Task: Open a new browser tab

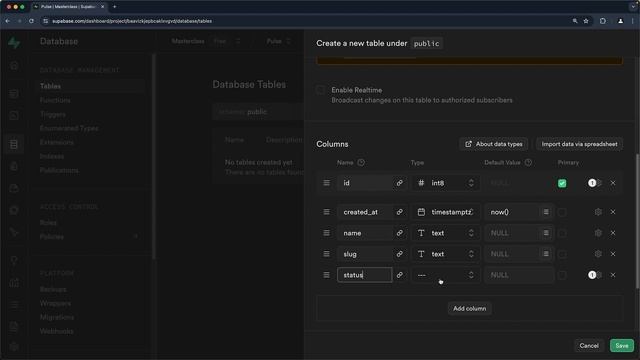Action: pyautogui.click(x=115, y=7)
